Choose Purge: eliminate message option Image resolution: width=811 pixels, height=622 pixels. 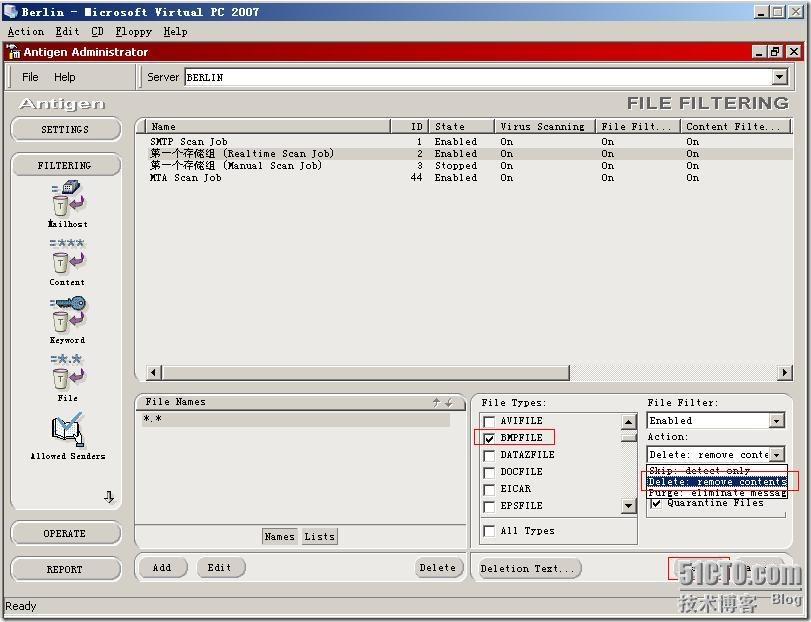click(717, 493)
